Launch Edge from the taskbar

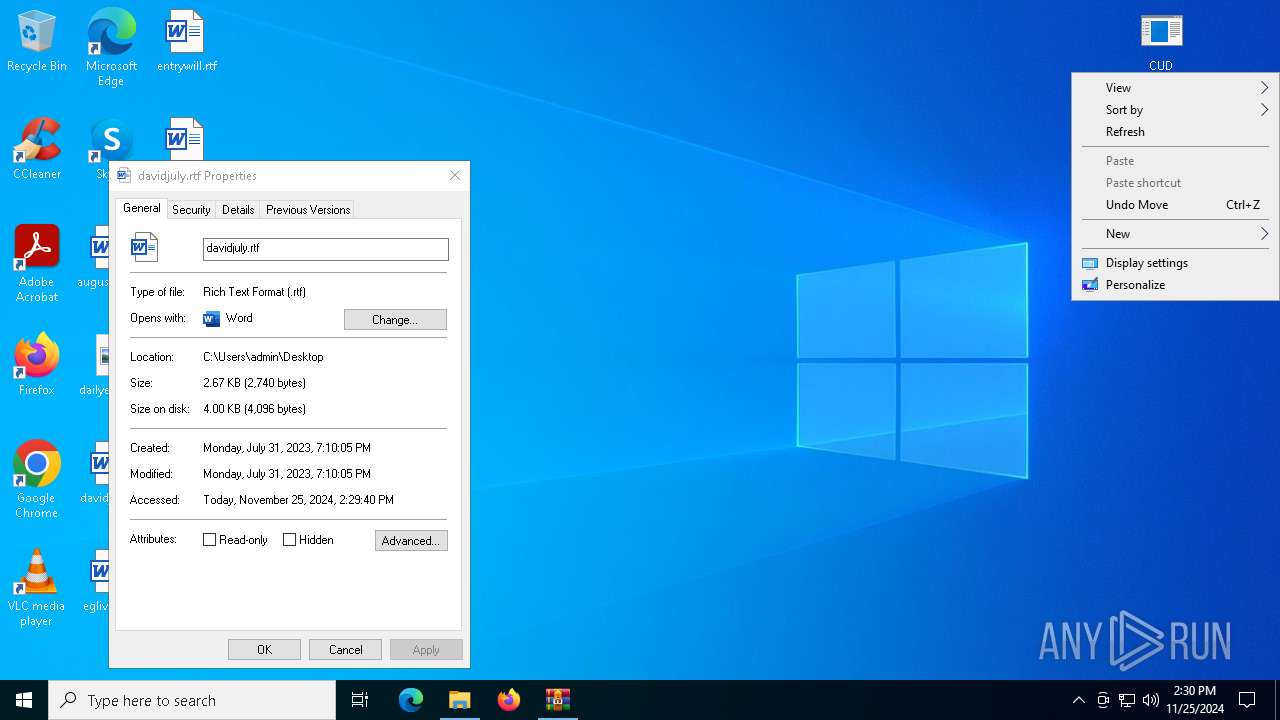pos(411,700)
